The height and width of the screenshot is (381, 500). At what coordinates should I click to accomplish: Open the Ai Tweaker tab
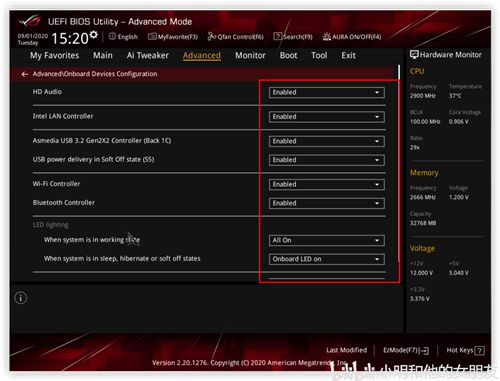(x=148, y=55)
